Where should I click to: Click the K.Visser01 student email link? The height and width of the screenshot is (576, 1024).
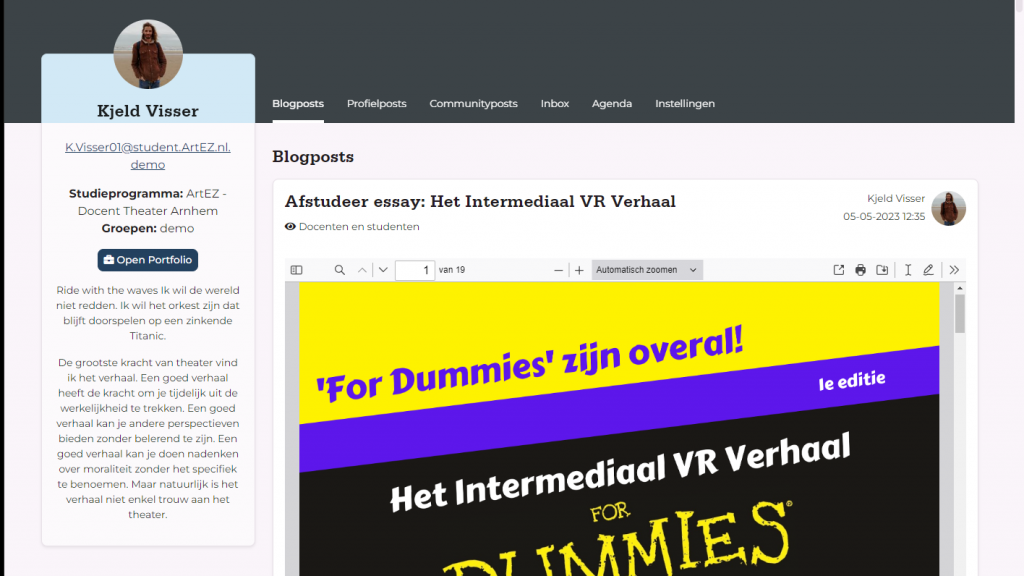[x=148, y=147]
